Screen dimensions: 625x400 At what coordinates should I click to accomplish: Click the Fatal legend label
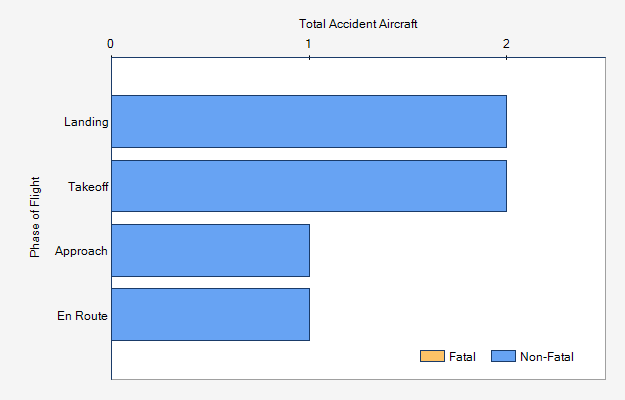click(462, 357)
